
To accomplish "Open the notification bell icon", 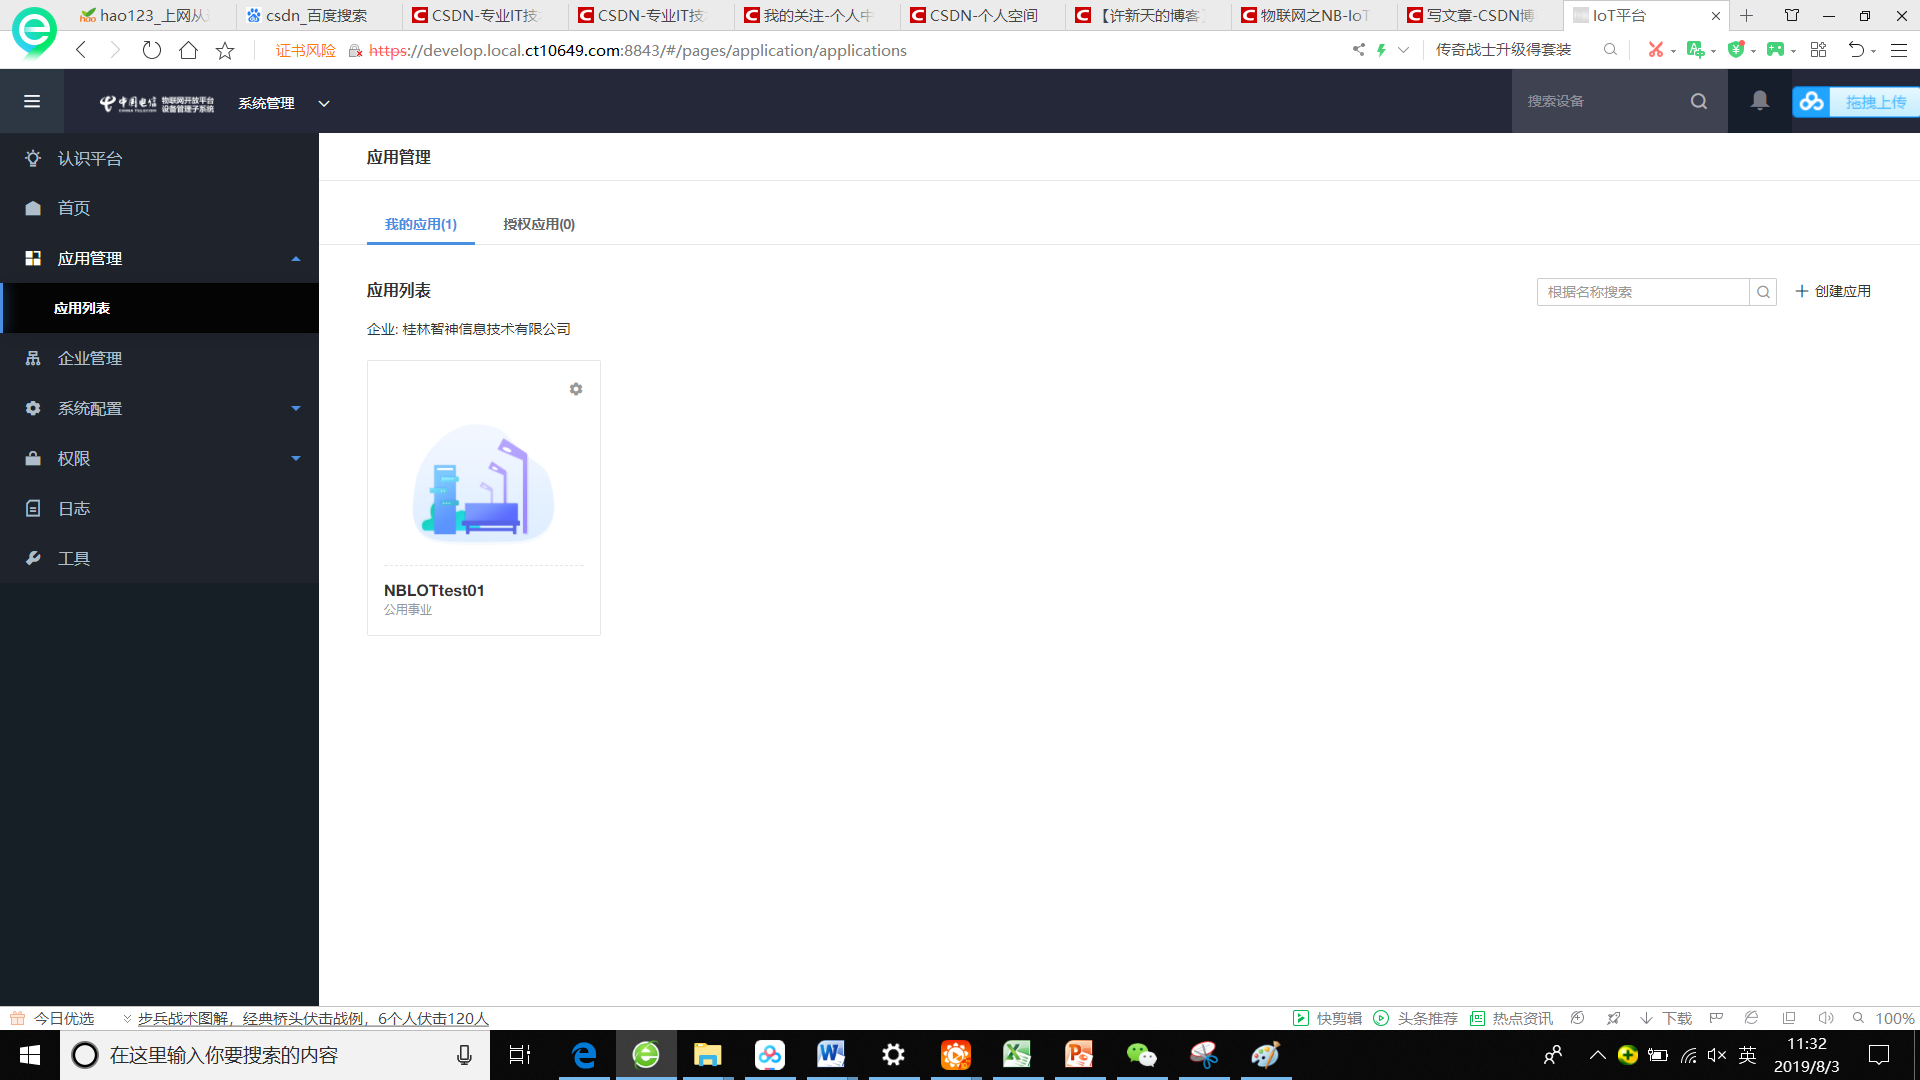I will [1760, 101].
